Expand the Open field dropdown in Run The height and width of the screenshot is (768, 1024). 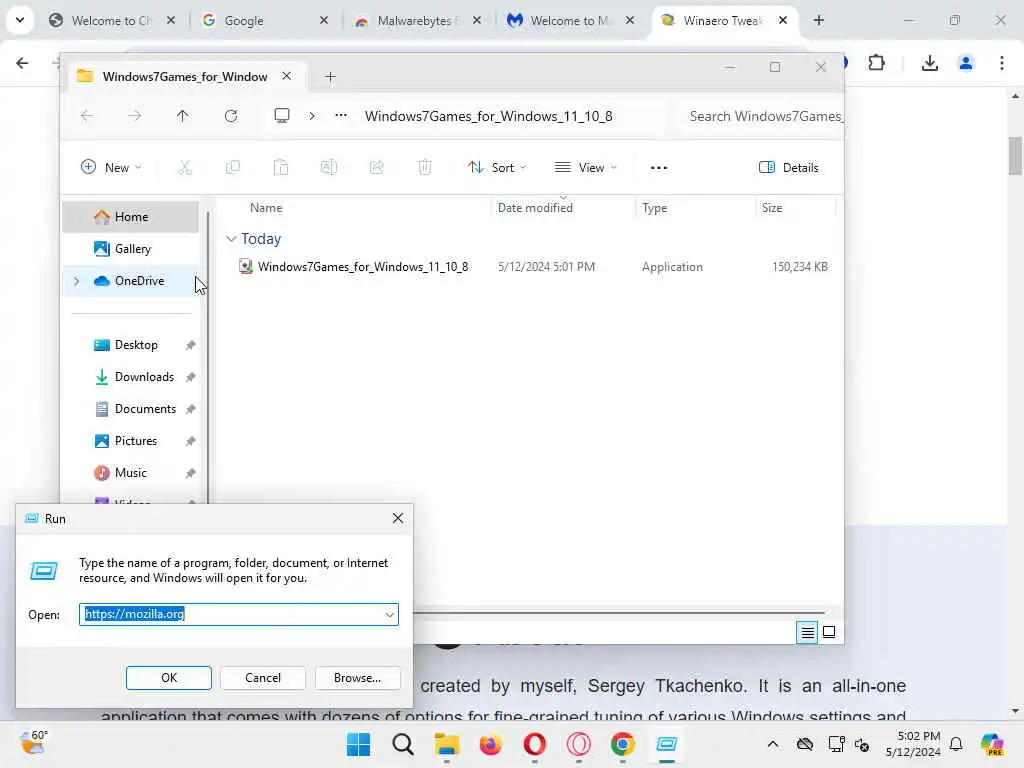(x=389, y=615)
